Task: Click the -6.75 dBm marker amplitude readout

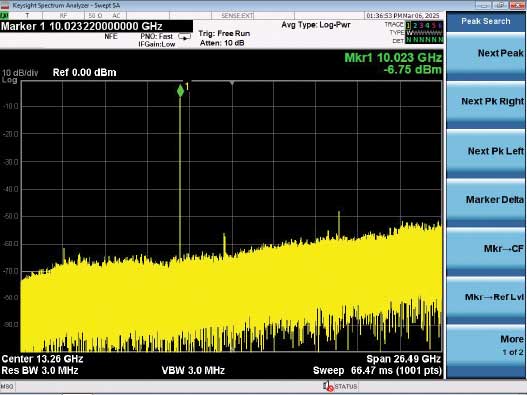Action: tap(412, 70)
